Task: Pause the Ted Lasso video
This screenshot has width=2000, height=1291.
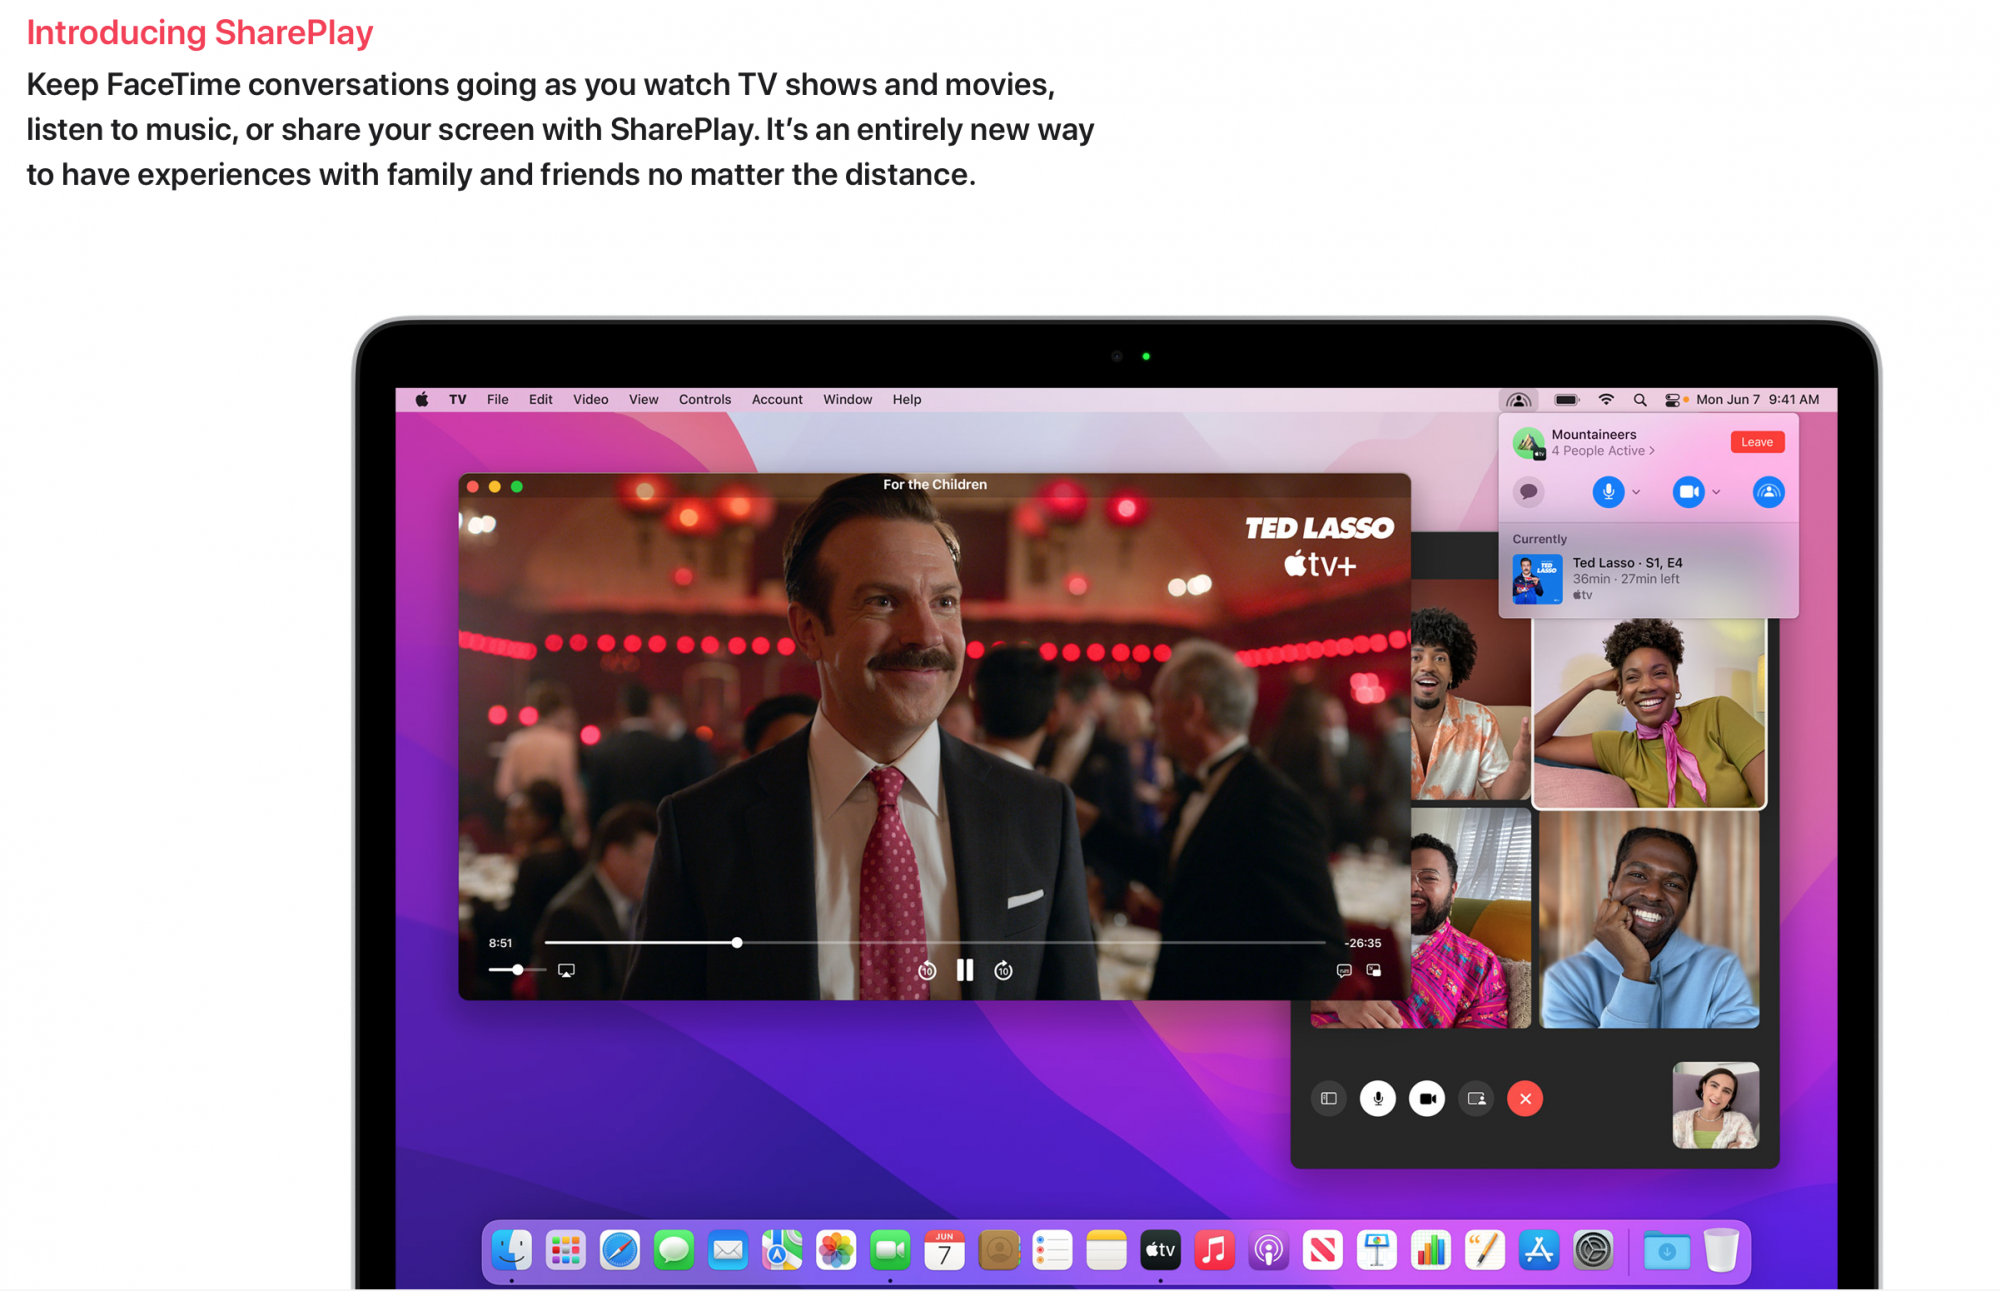Action: (x=965, y=970)
